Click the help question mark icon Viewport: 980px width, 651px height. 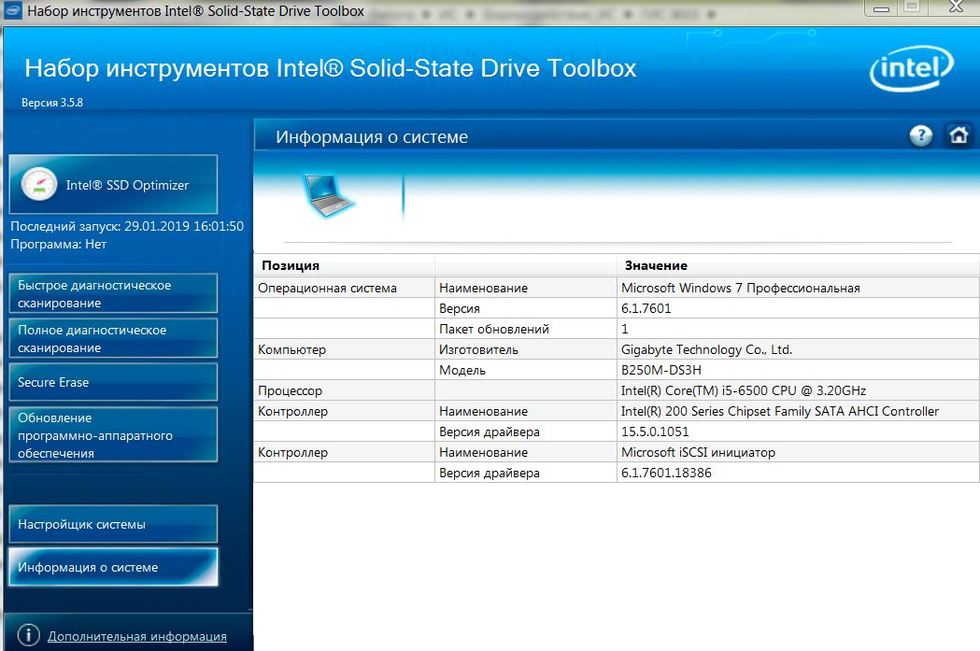921,136
